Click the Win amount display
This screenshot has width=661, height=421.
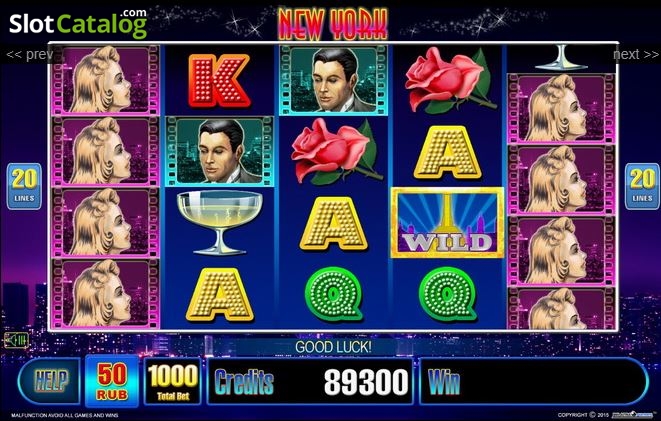pyautogui.click(x=533, y=382)
